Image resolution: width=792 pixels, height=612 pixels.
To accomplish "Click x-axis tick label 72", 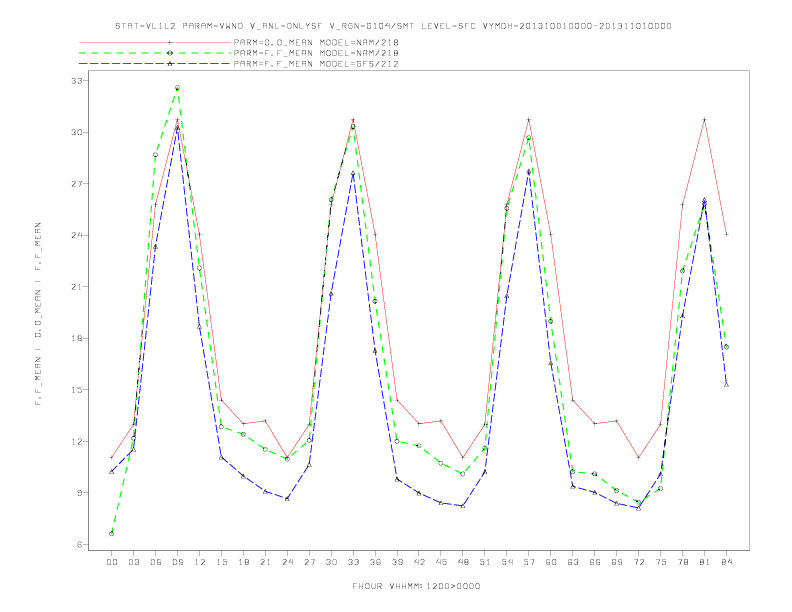I will click(639, 562).
